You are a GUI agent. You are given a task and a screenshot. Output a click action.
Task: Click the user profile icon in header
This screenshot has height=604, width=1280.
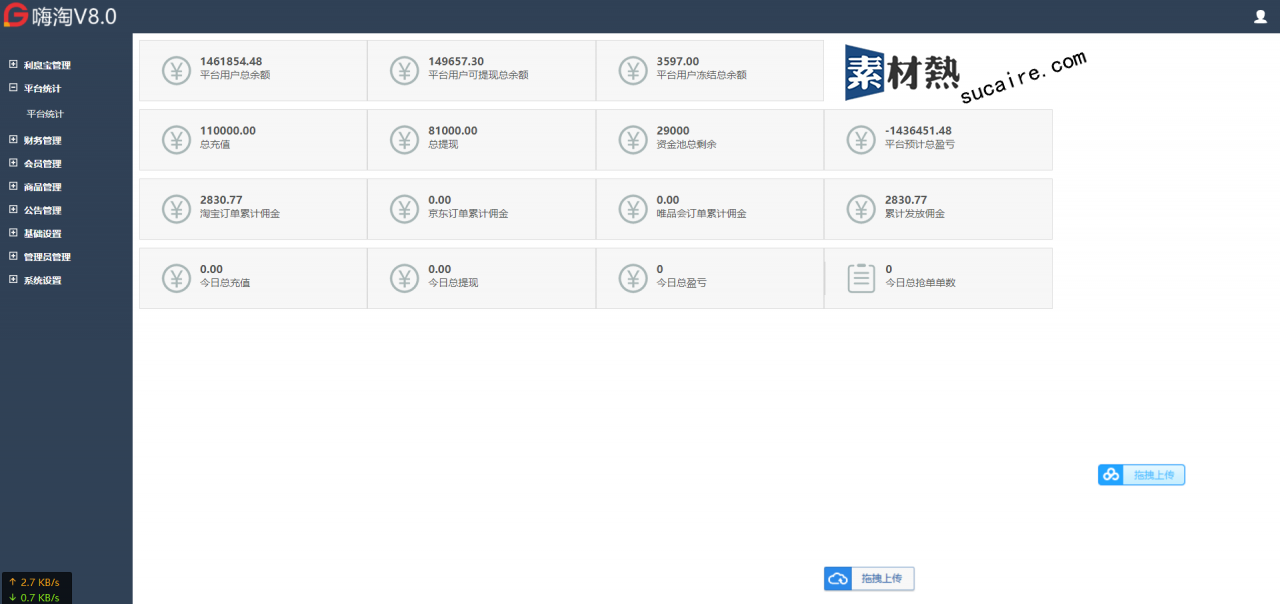point(1260,16)
